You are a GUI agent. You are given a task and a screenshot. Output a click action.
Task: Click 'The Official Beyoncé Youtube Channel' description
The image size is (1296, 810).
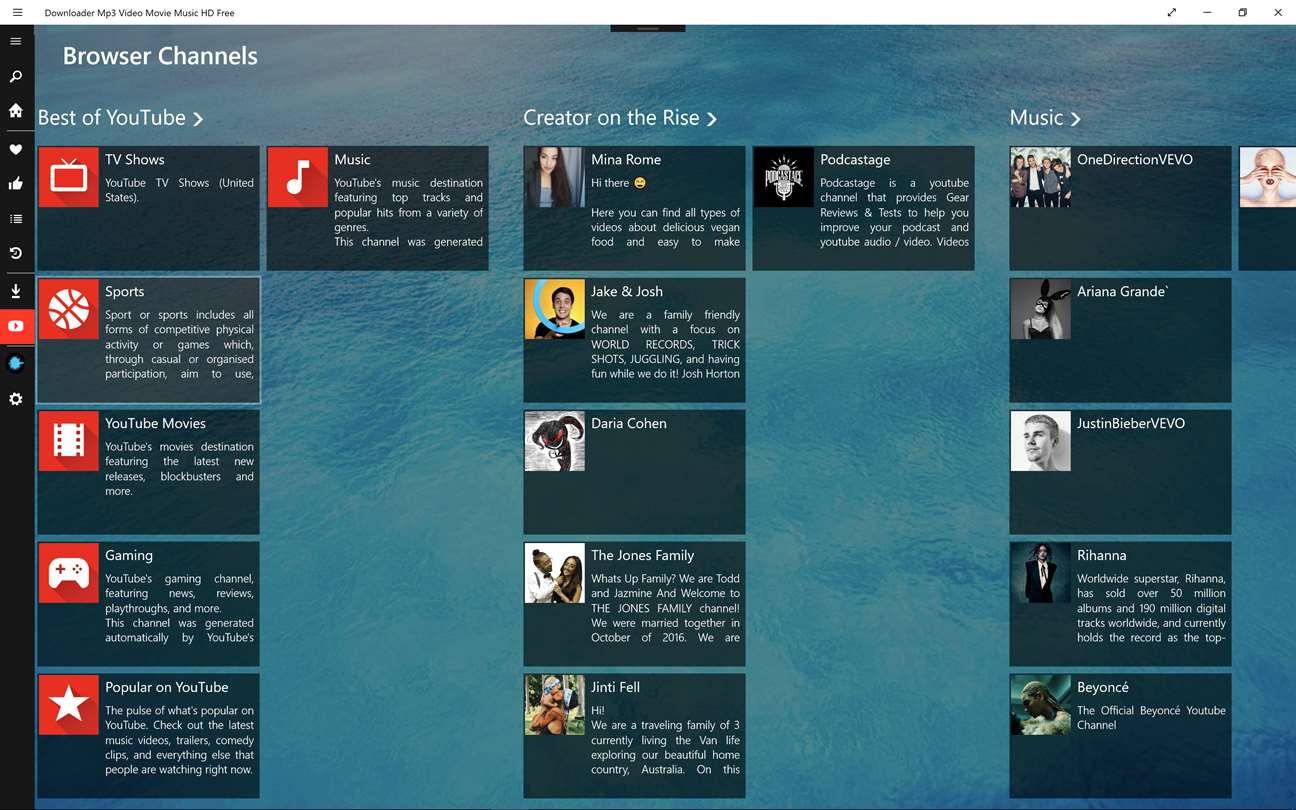[x=1151, y=718]
